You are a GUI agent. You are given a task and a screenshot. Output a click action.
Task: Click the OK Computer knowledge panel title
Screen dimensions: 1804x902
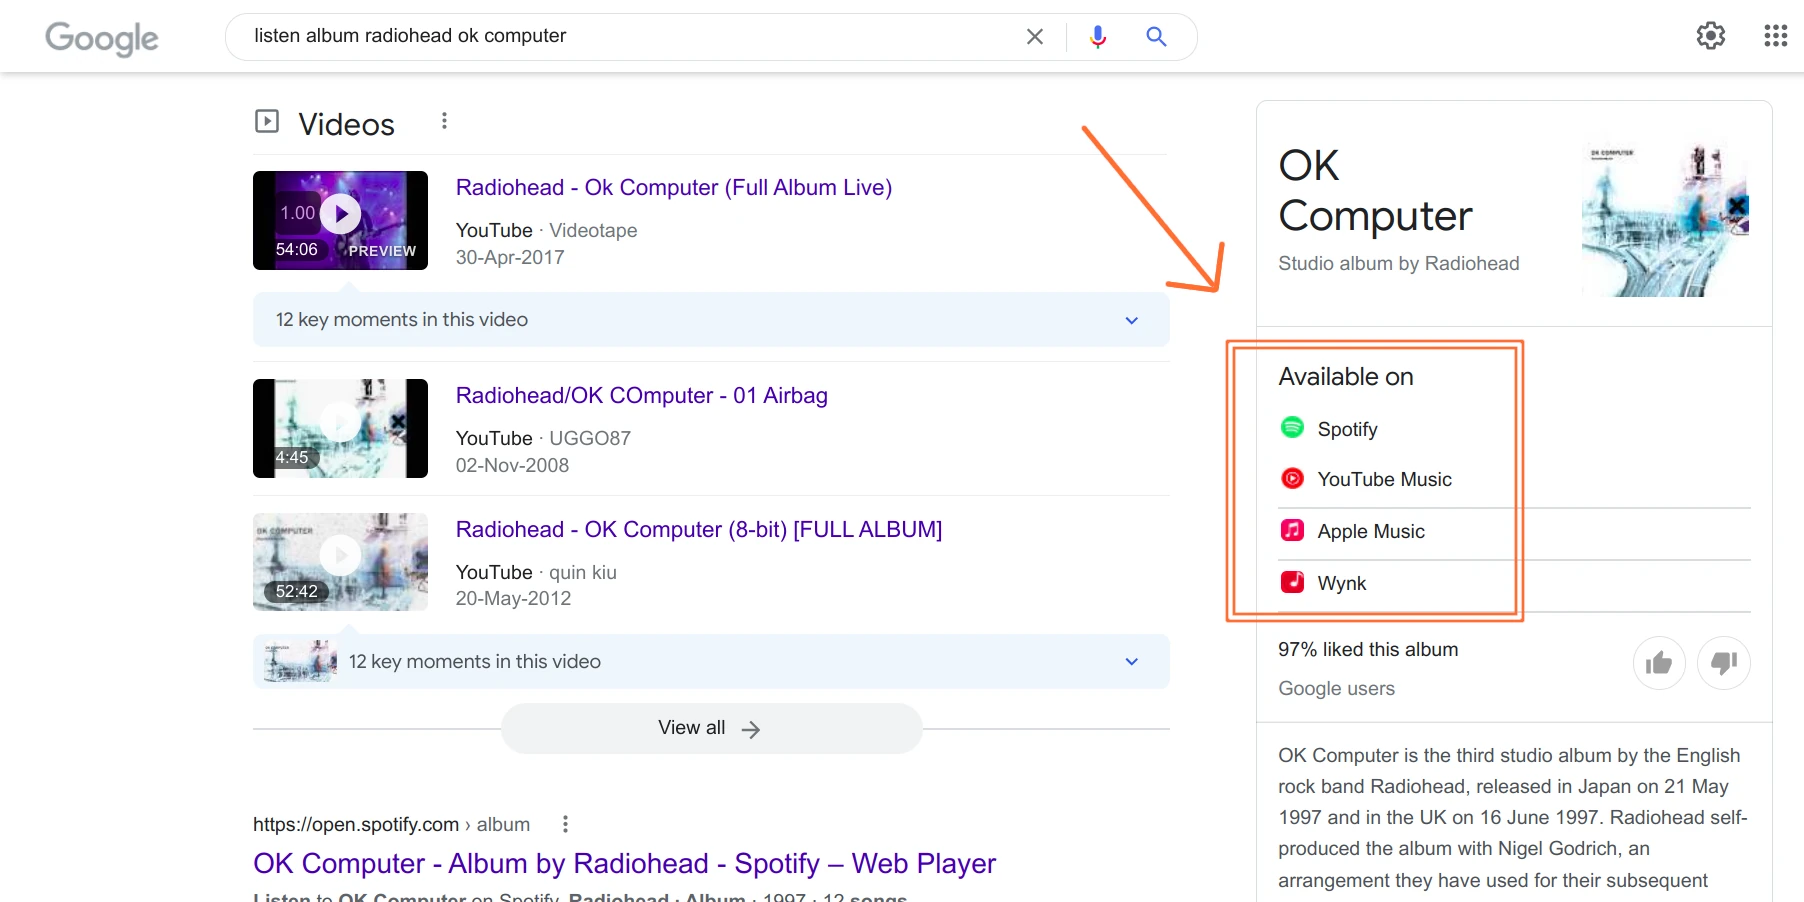point(1375,190)
